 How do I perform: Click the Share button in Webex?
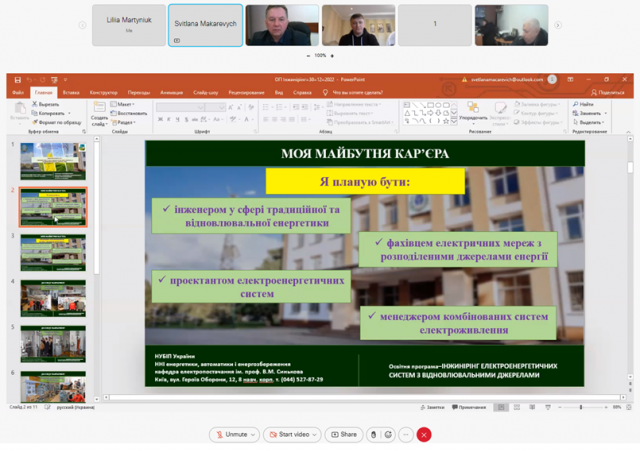344,434
